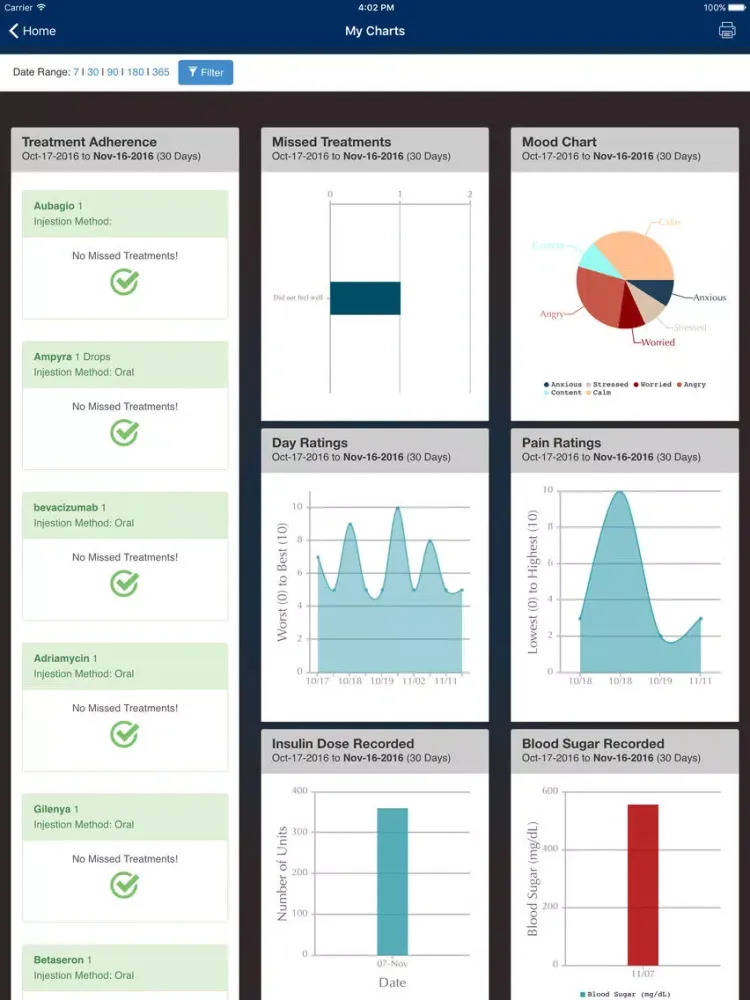Select the Anxious legend dot in Mood Chart
Screen dimensions: 750x1000
(547, 385)
